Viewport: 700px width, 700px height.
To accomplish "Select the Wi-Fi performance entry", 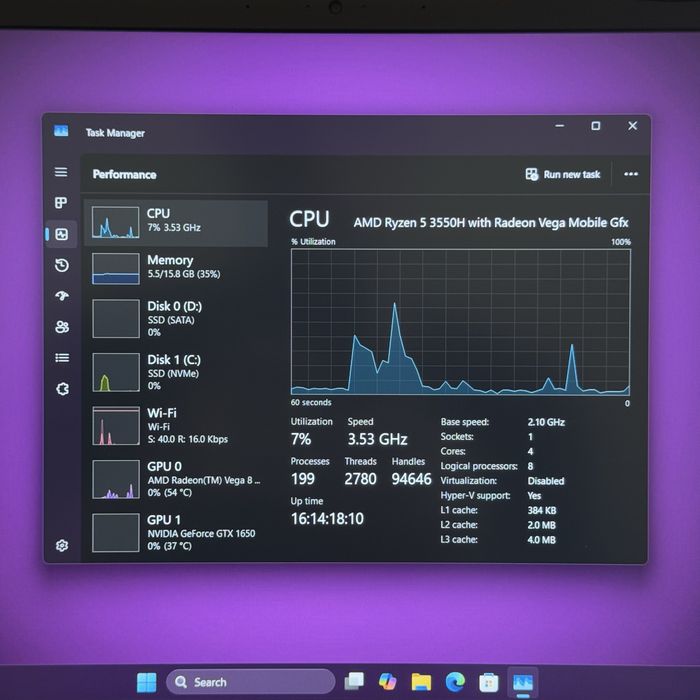I will coord(176,425).
